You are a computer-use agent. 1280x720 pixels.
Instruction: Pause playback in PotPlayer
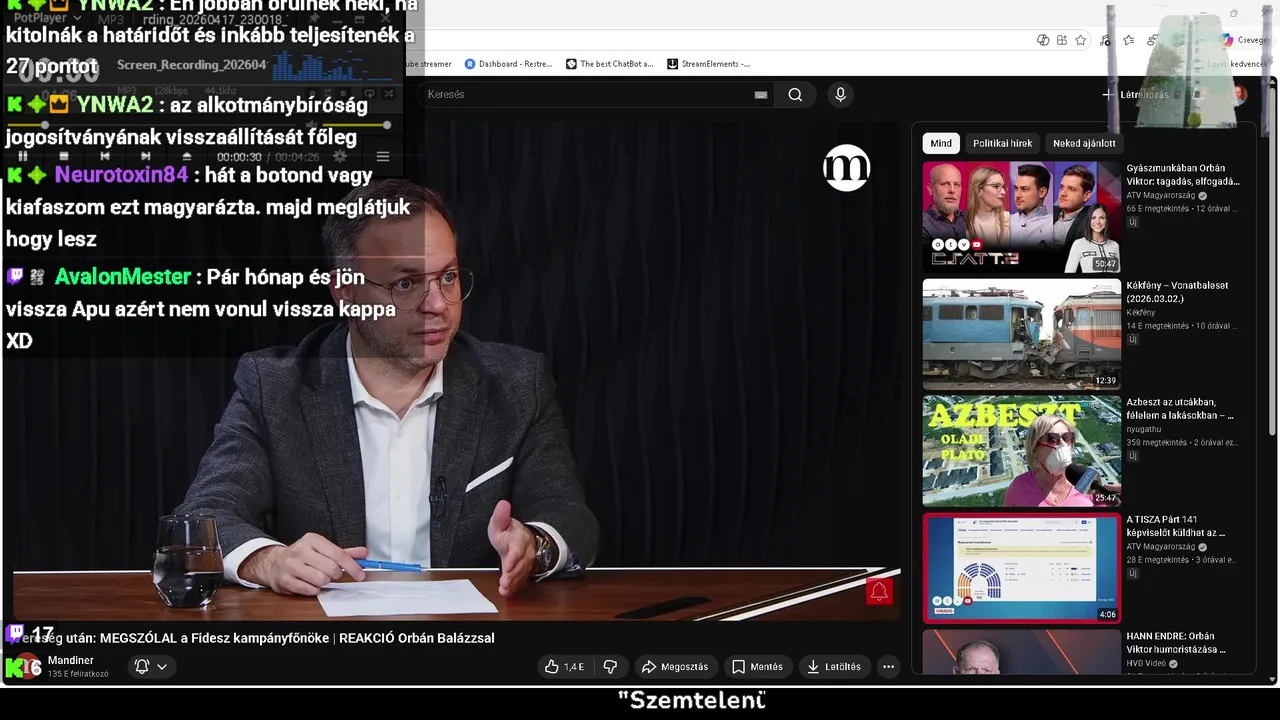point(23,157)
